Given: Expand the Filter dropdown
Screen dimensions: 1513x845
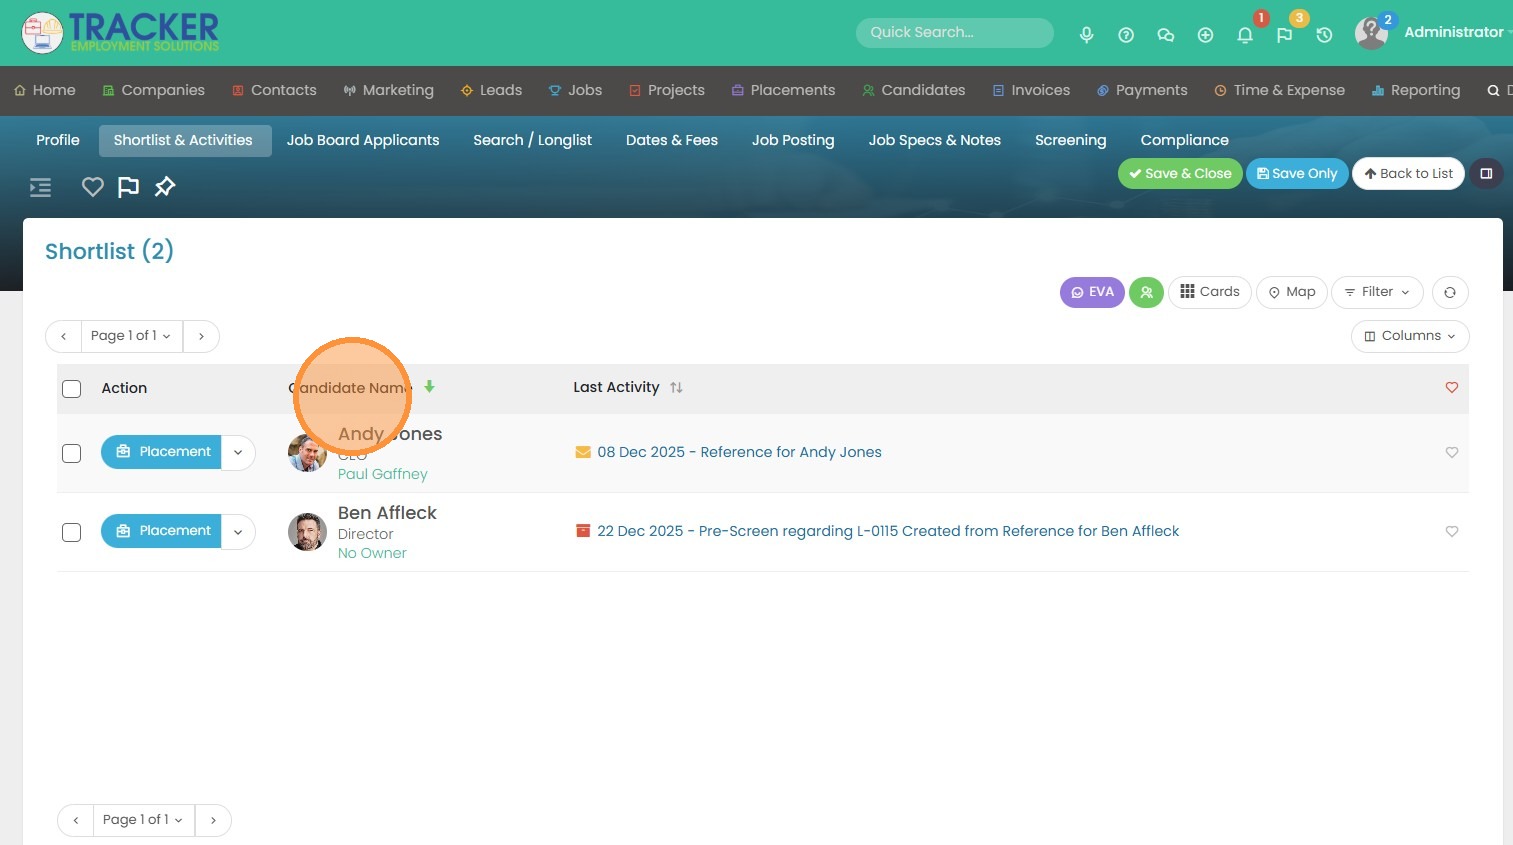Looking at the screenshot, I should (1377, 292).
